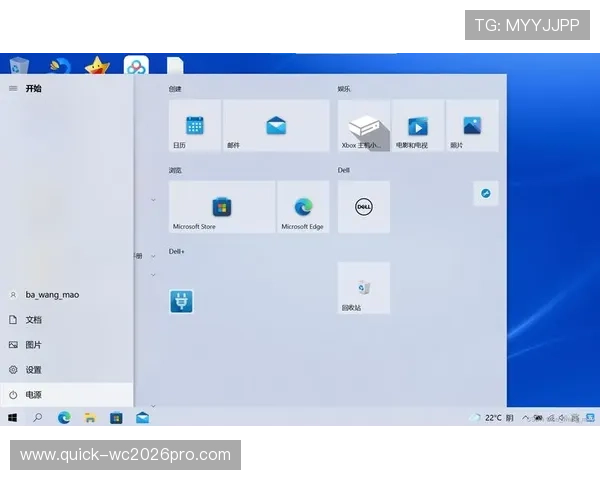The height and width of the screenshot is (480, 600).
Task: Open taskbar search magnifier
Action: click(38, 418)
